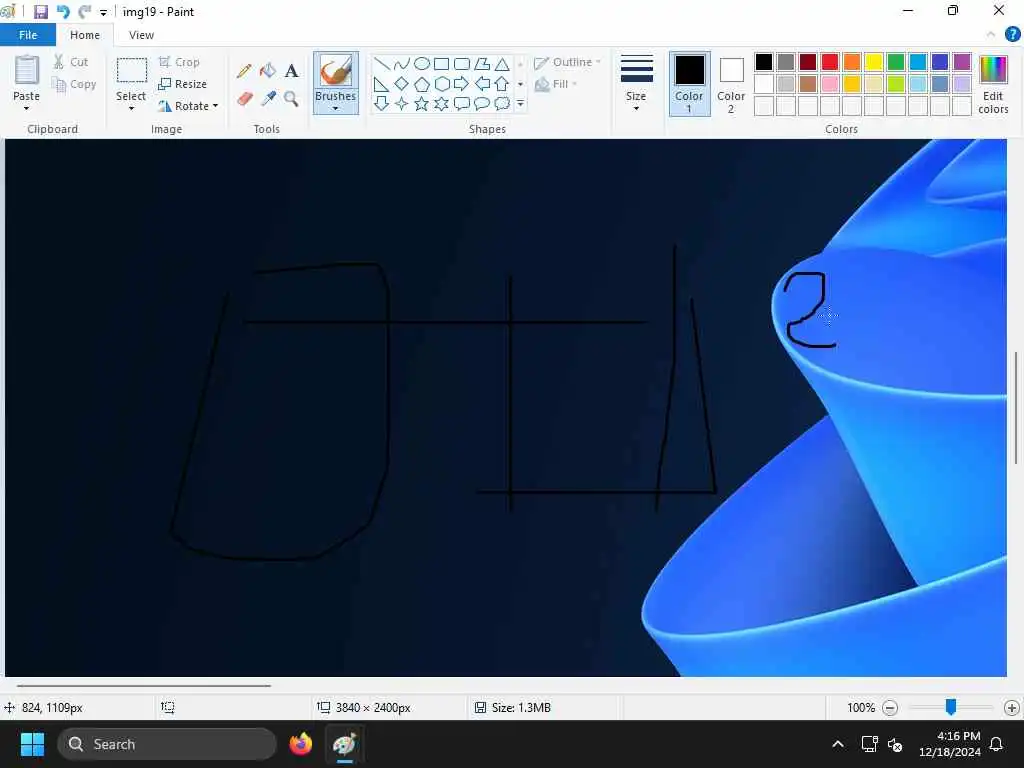Open the notifications bell icon
The width and height of the screenshot is (1024, 768).
(996, 744)
